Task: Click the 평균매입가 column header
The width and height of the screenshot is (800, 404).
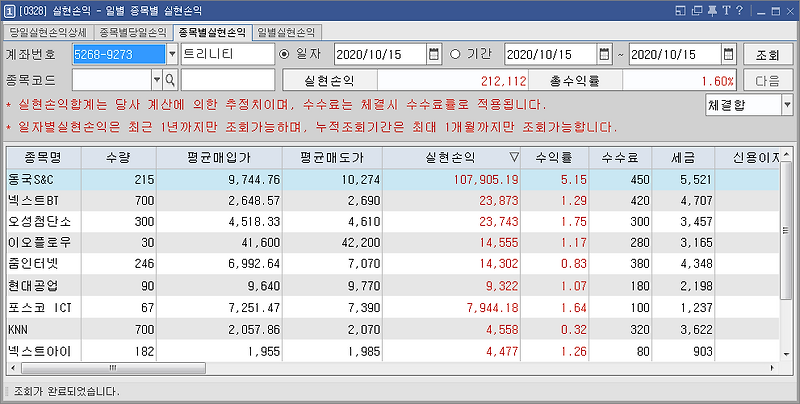Action: (219, 158)
